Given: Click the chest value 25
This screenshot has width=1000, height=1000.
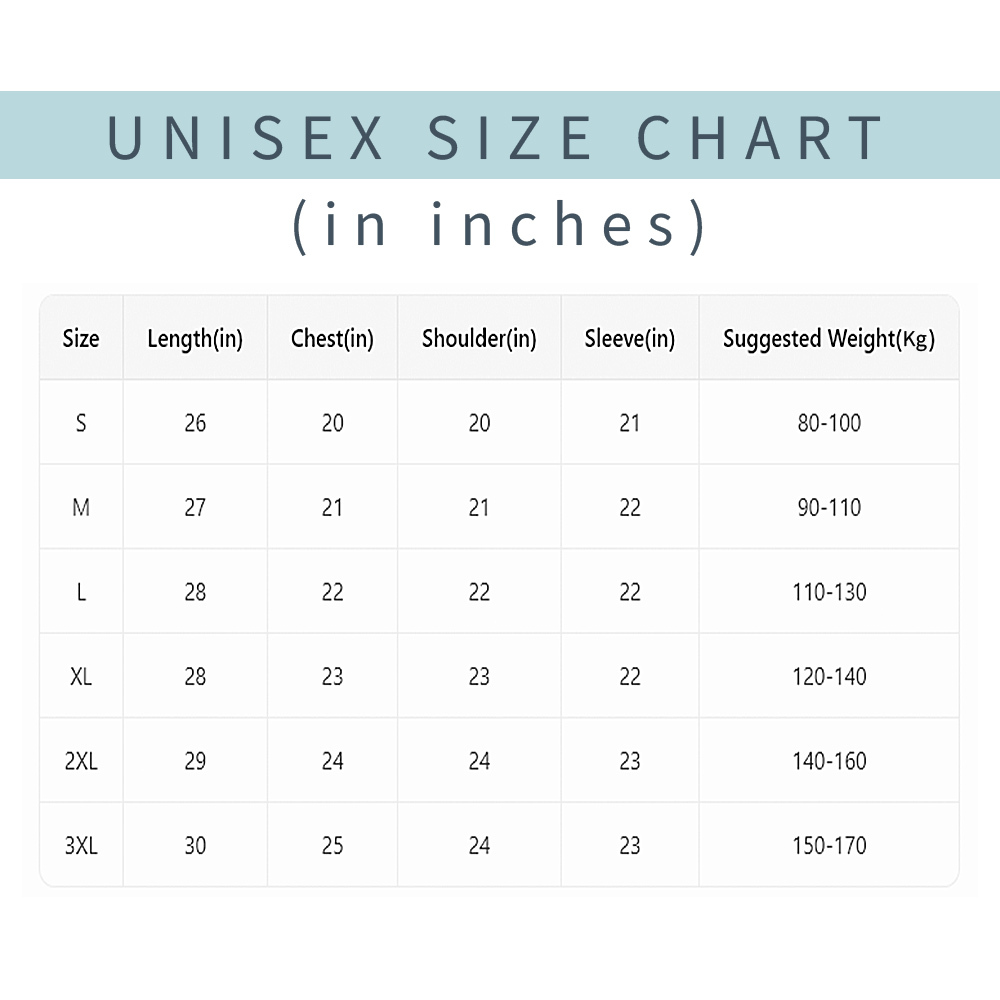Looking at the screenshot, I should (332, 846).
